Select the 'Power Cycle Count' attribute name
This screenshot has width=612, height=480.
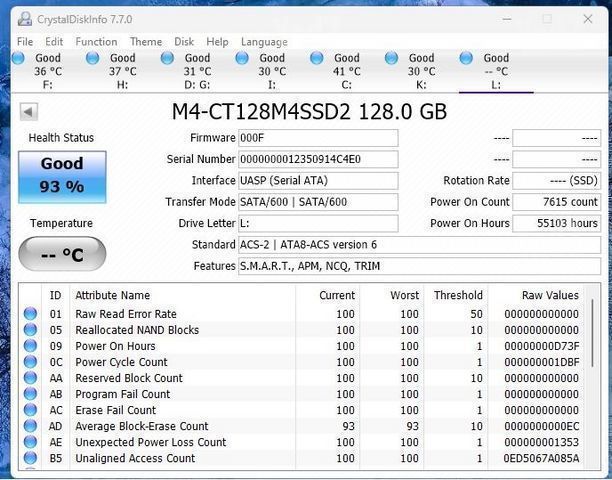pyautogui.click(x=121, y=362)
